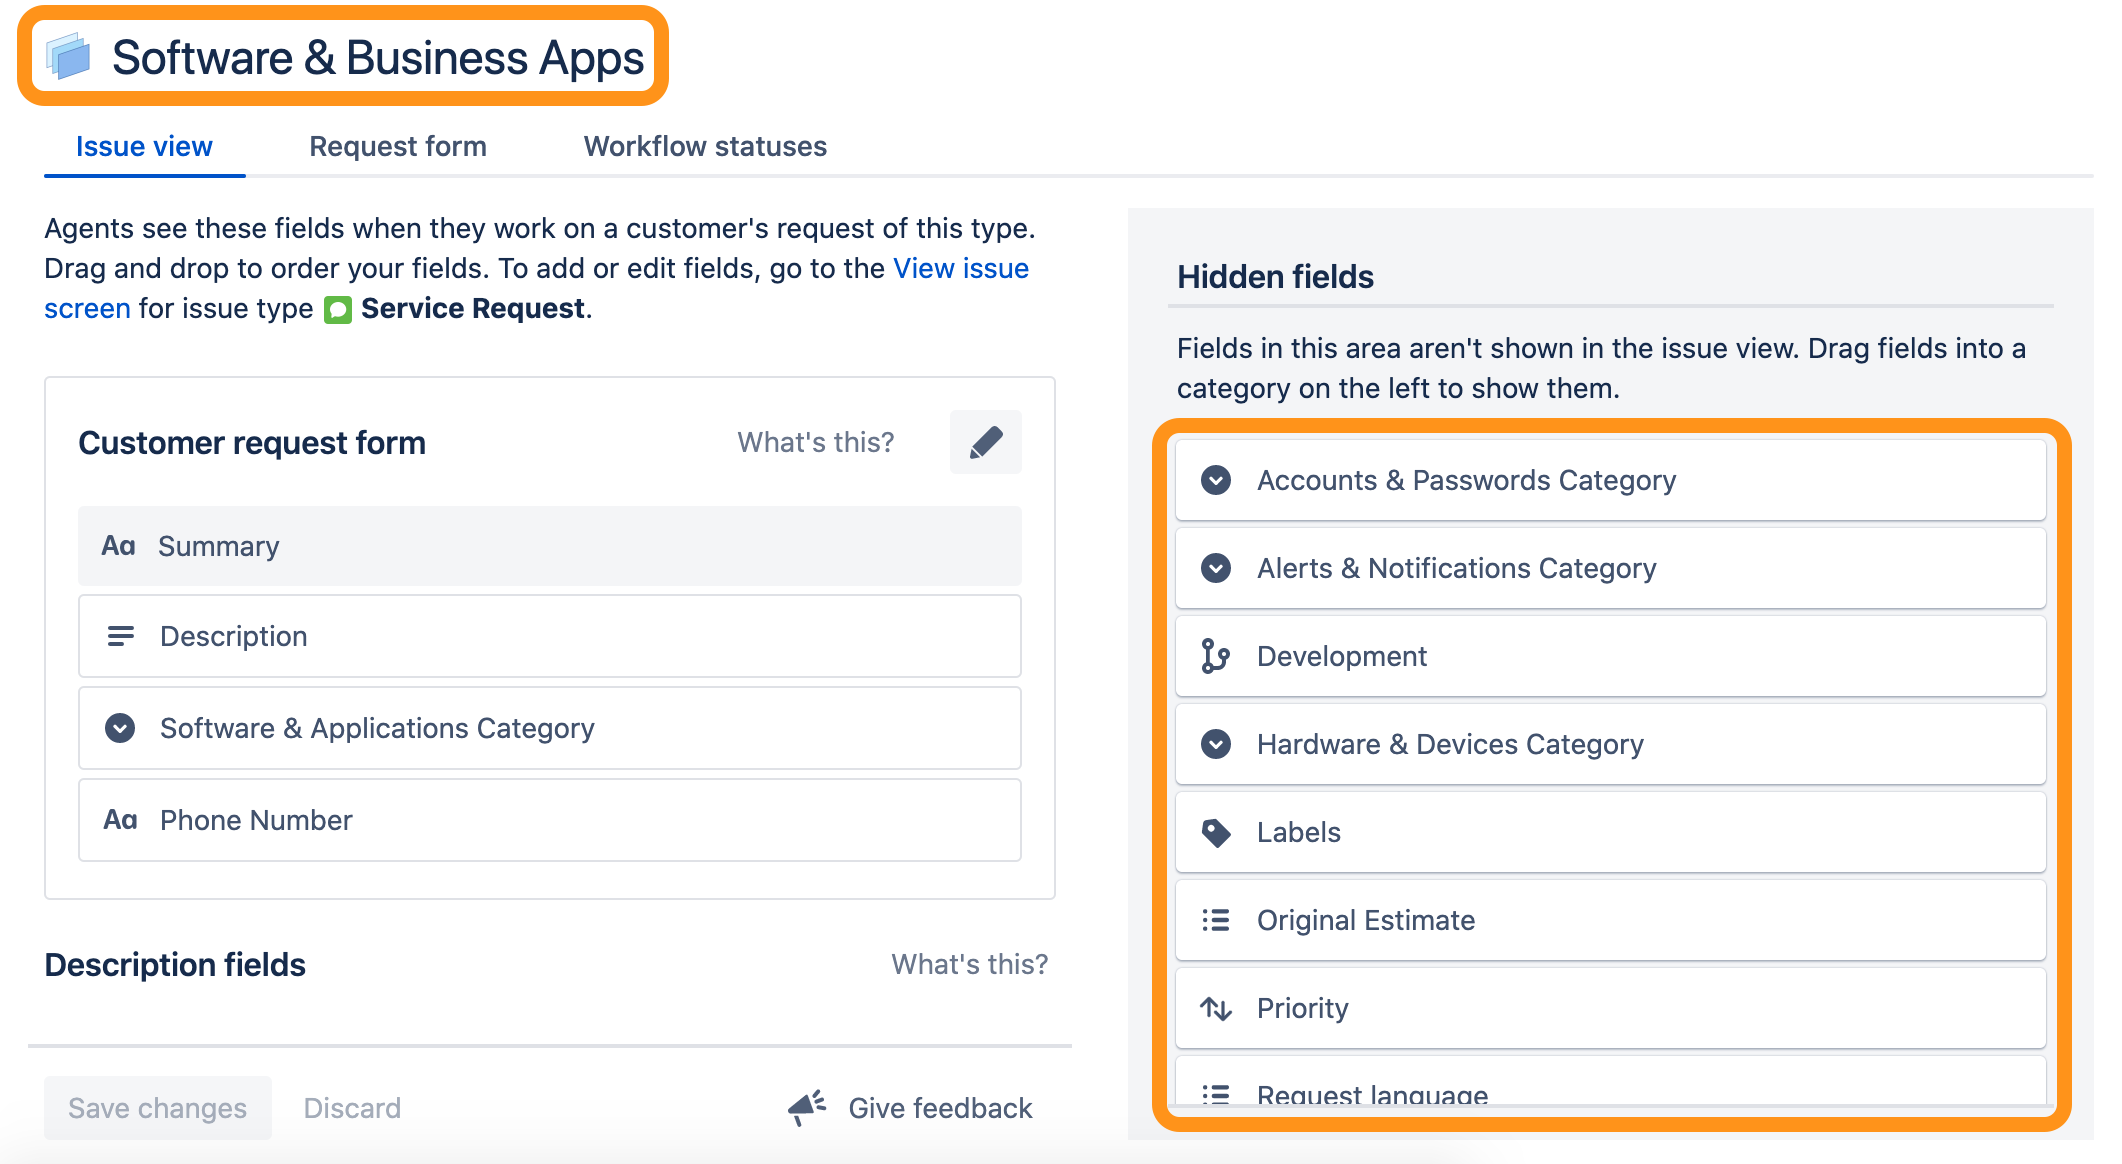Click the Labels tag icon
The height and width of the screenshot is (1164, 2122).
[x=1216, y=832]
